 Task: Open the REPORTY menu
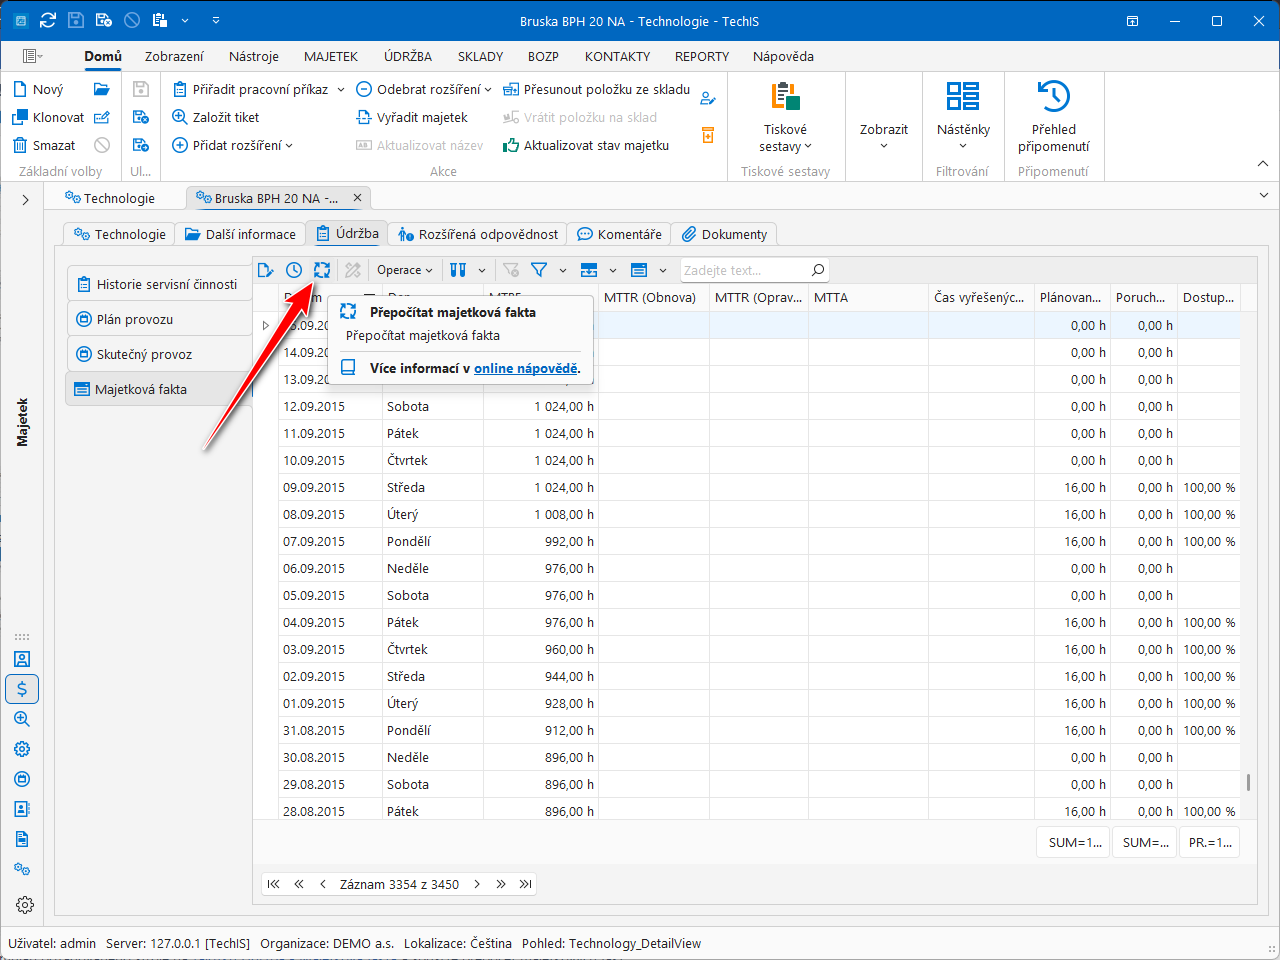(702, 56)
